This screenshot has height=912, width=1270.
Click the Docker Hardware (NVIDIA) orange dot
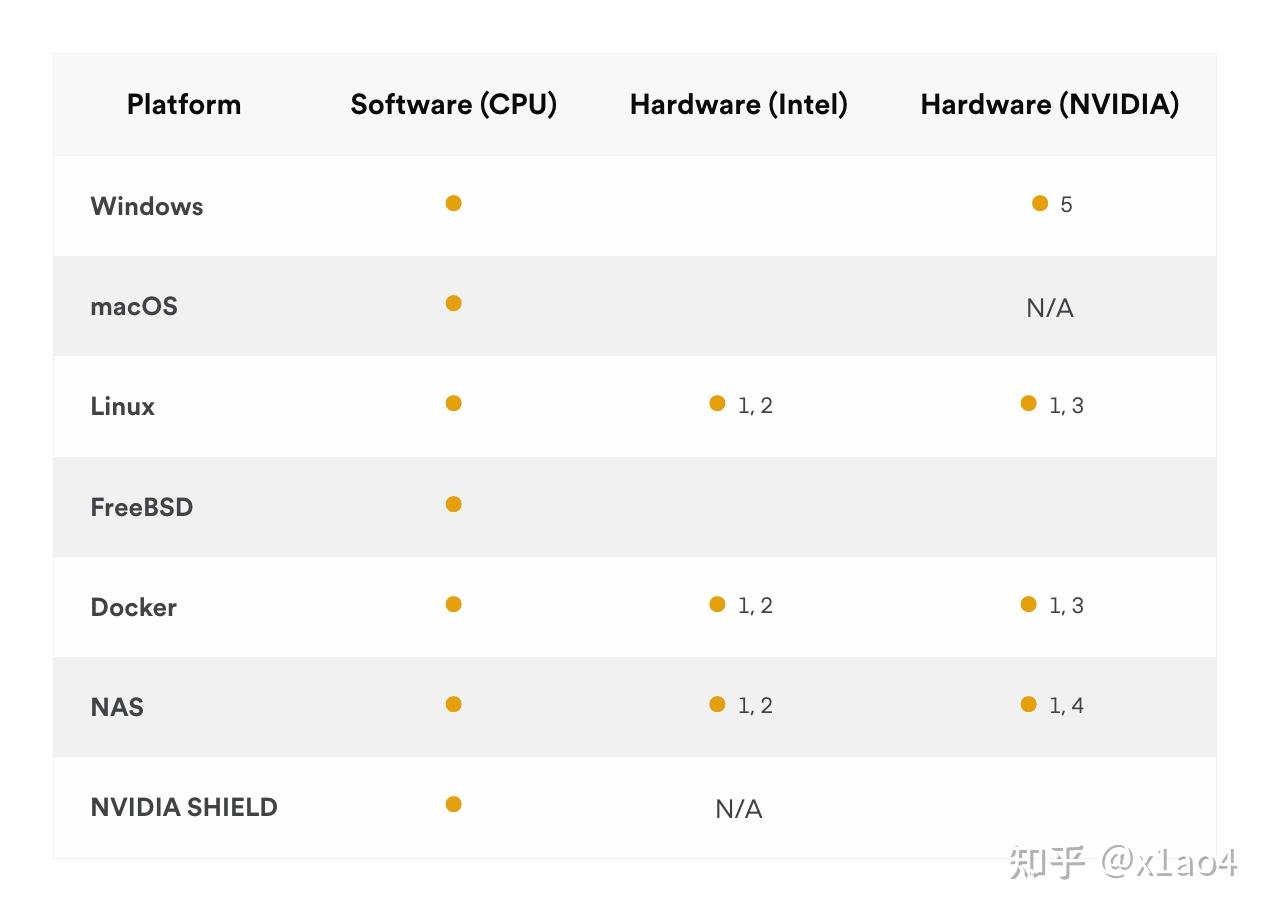[1029, 604]
